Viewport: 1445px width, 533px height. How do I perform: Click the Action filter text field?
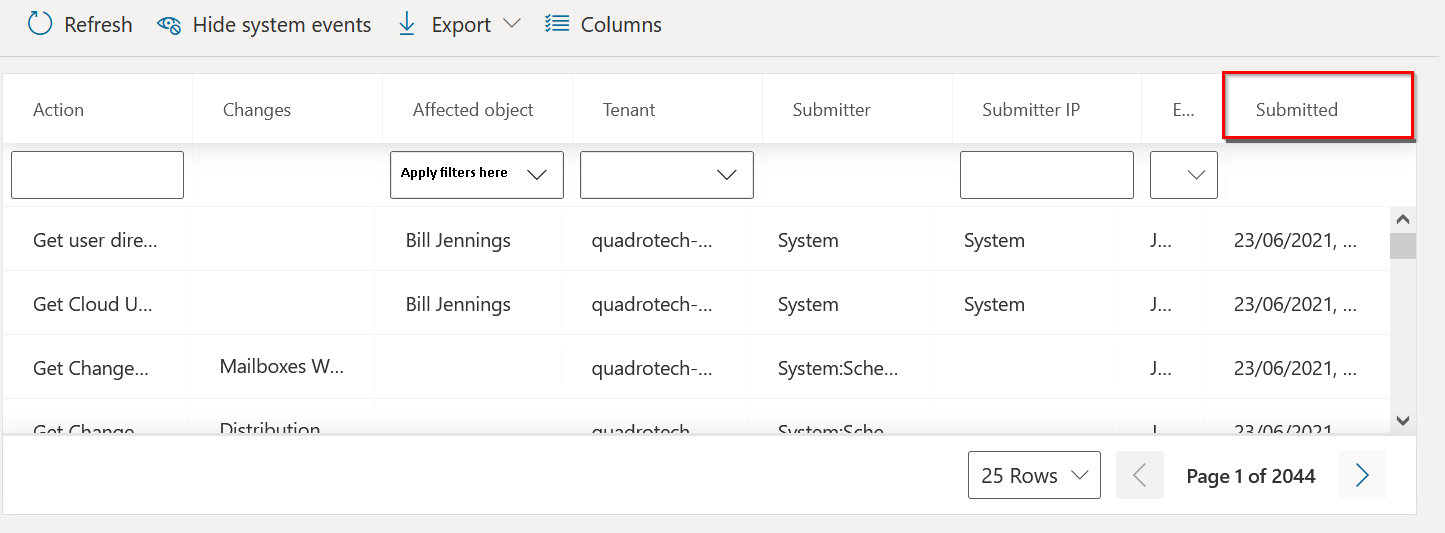coord(97,175)
